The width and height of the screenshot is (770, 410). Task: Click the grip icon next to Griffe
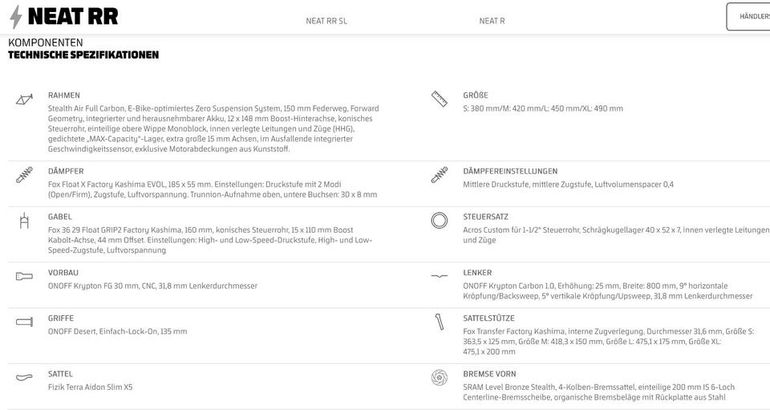[x=24, y=322]
